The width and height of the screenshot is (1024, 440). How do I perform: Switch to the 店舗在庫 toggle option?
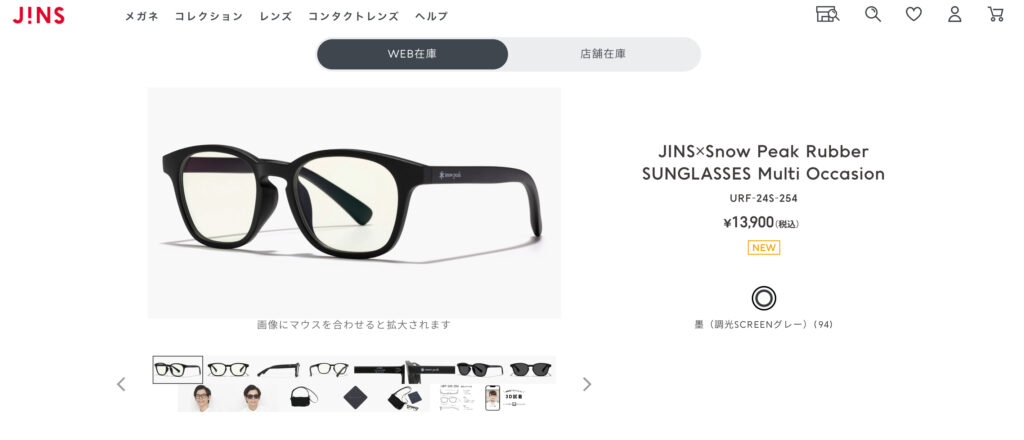603,54
